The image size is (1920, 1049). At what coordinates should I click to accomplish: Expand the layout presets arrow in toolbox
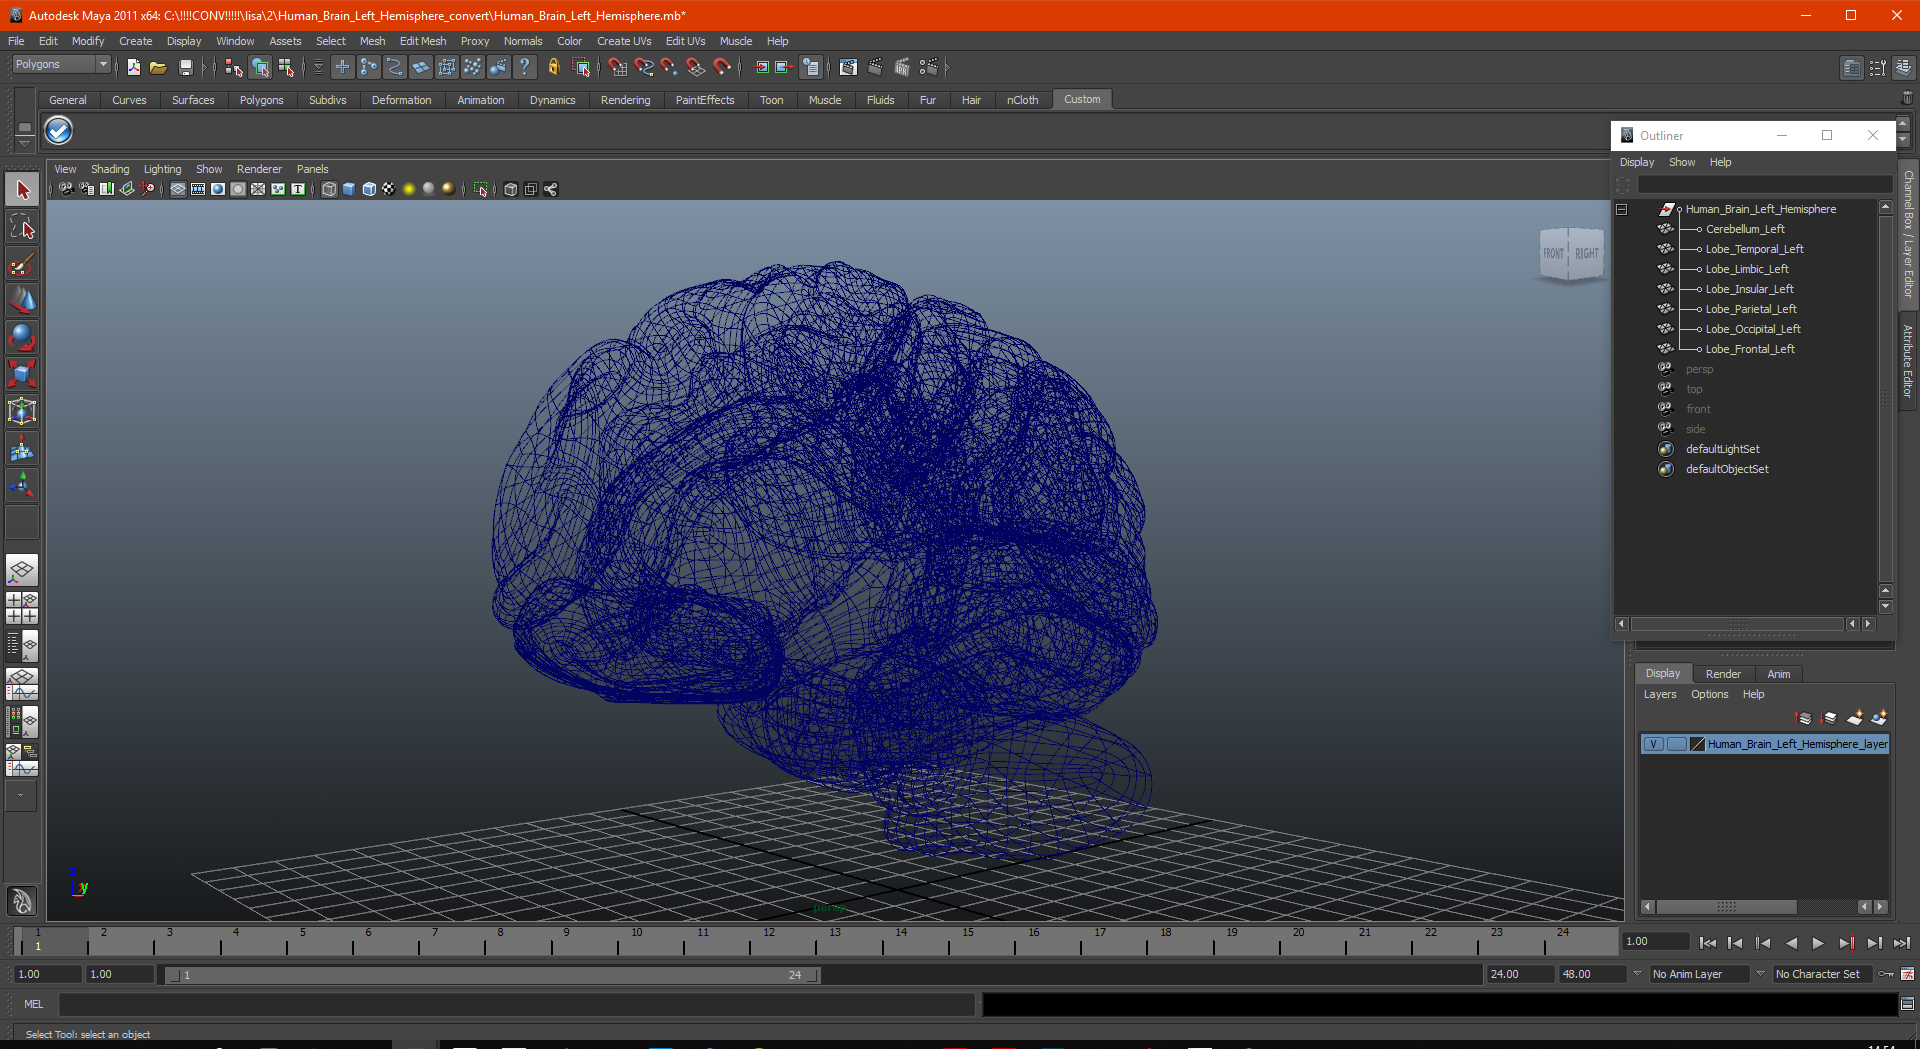tap(20, 796)
